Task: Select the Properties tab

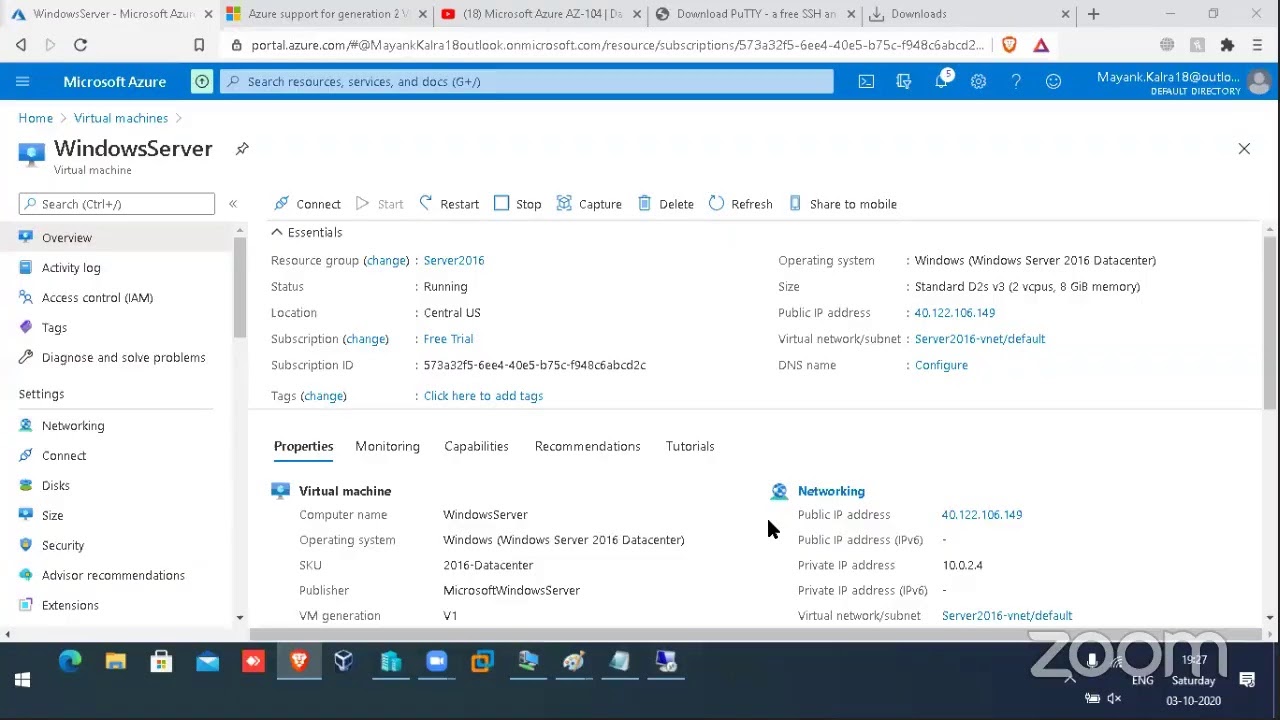Action: point(303,446)
